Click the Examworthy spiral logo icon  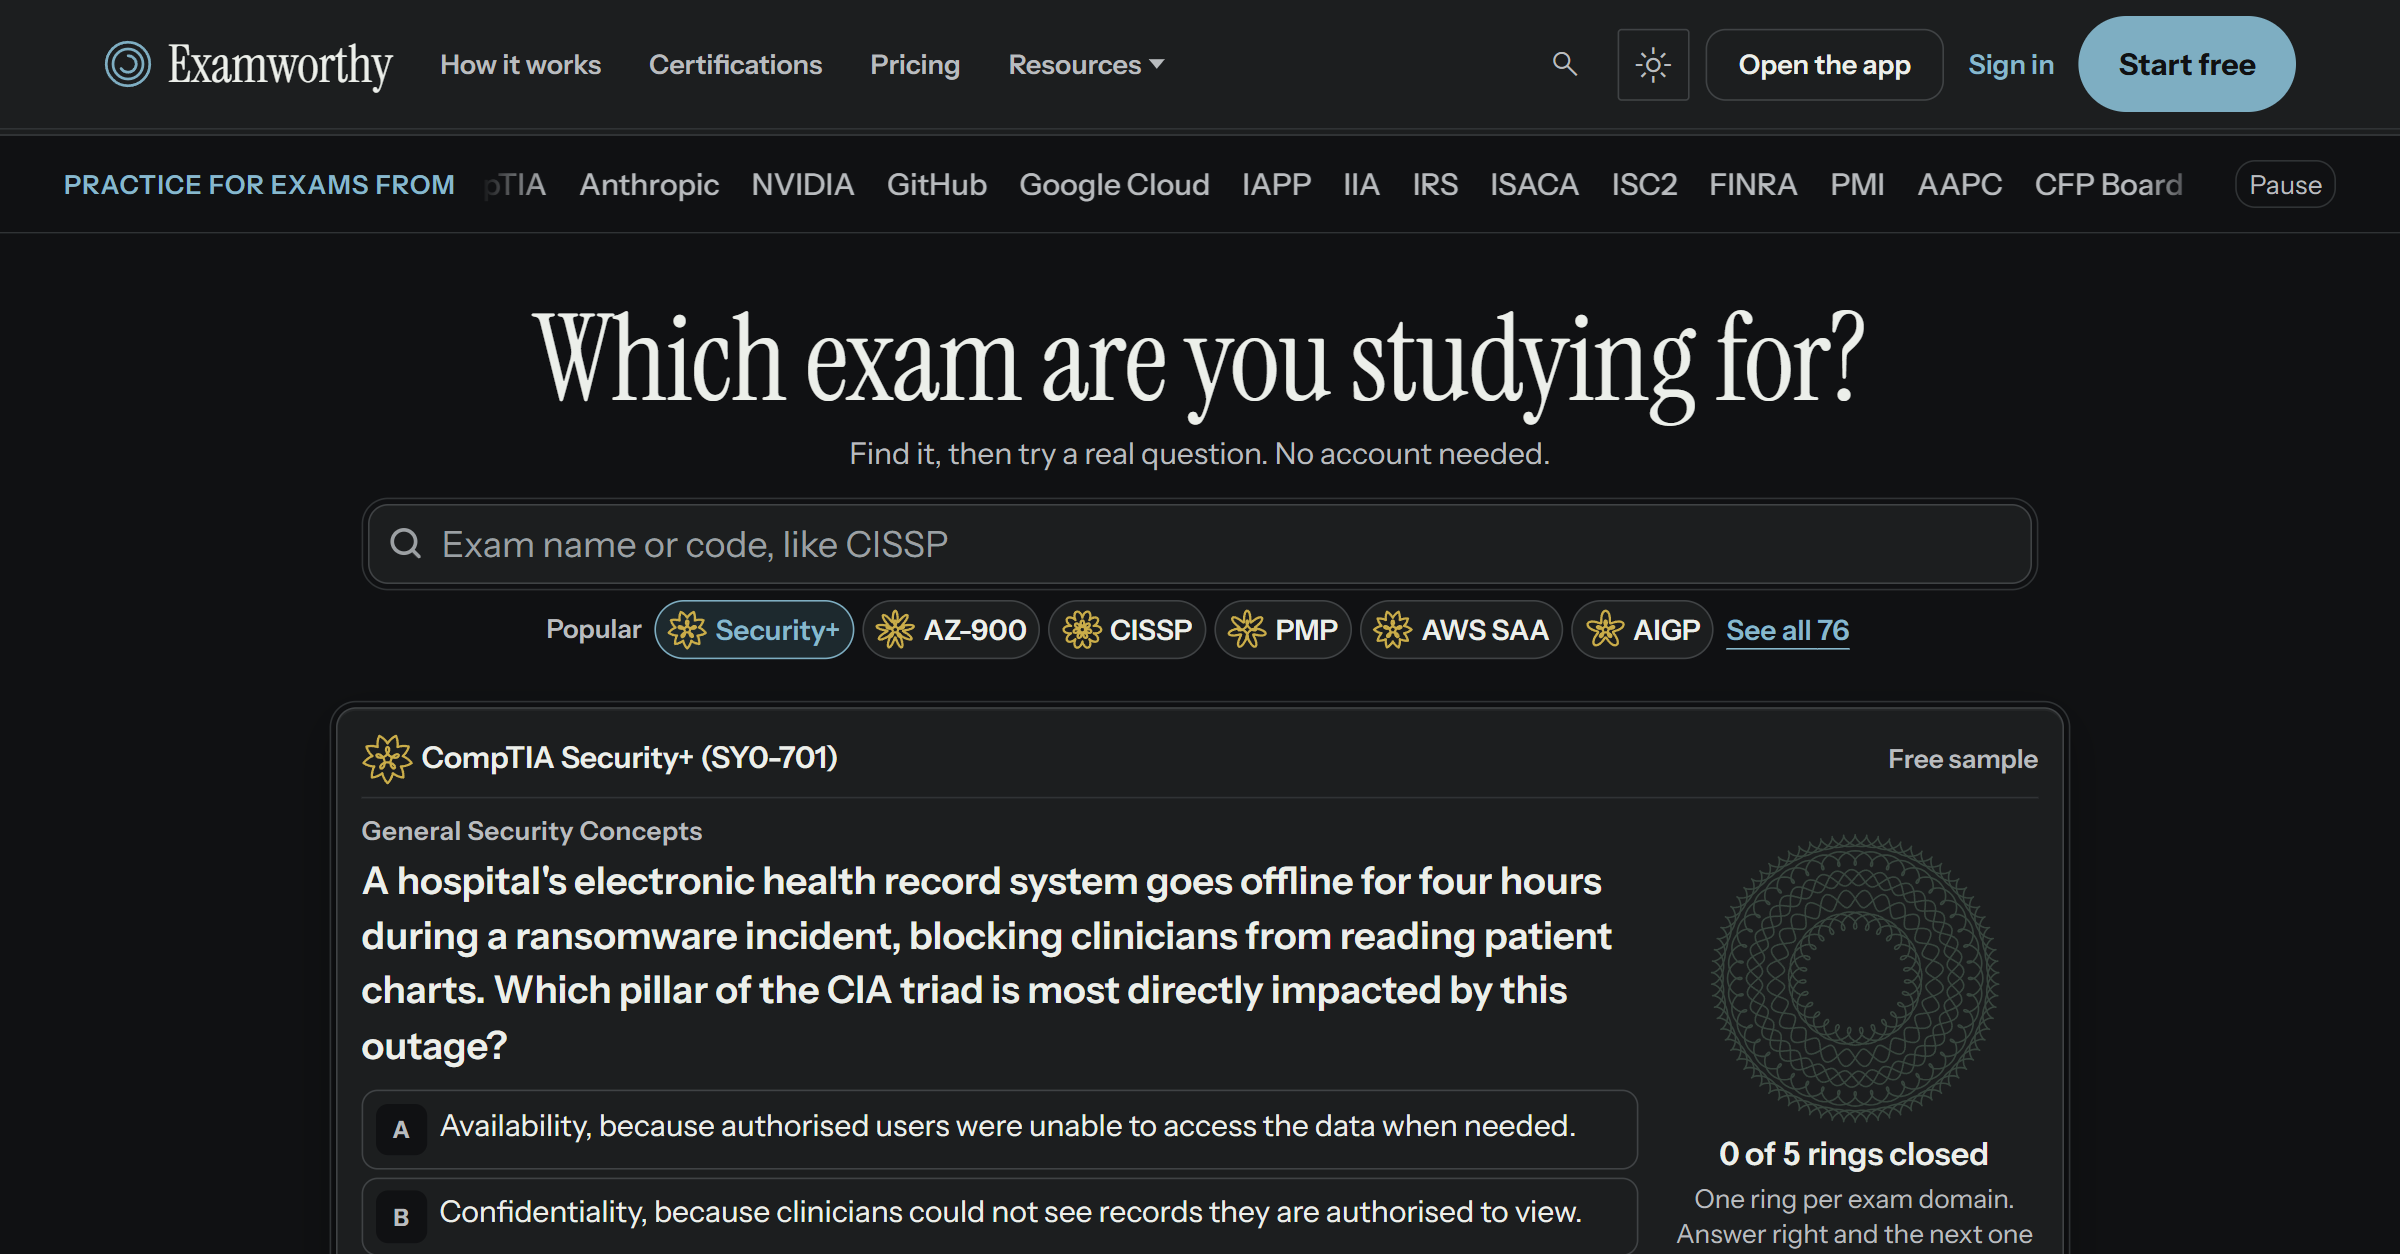pos(128,64)
